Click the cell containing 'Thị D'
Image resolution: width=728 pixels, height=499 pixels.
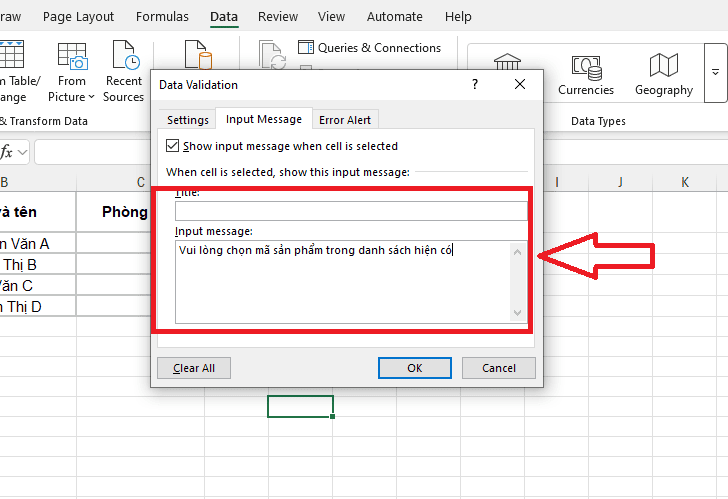tap(37, 306)
